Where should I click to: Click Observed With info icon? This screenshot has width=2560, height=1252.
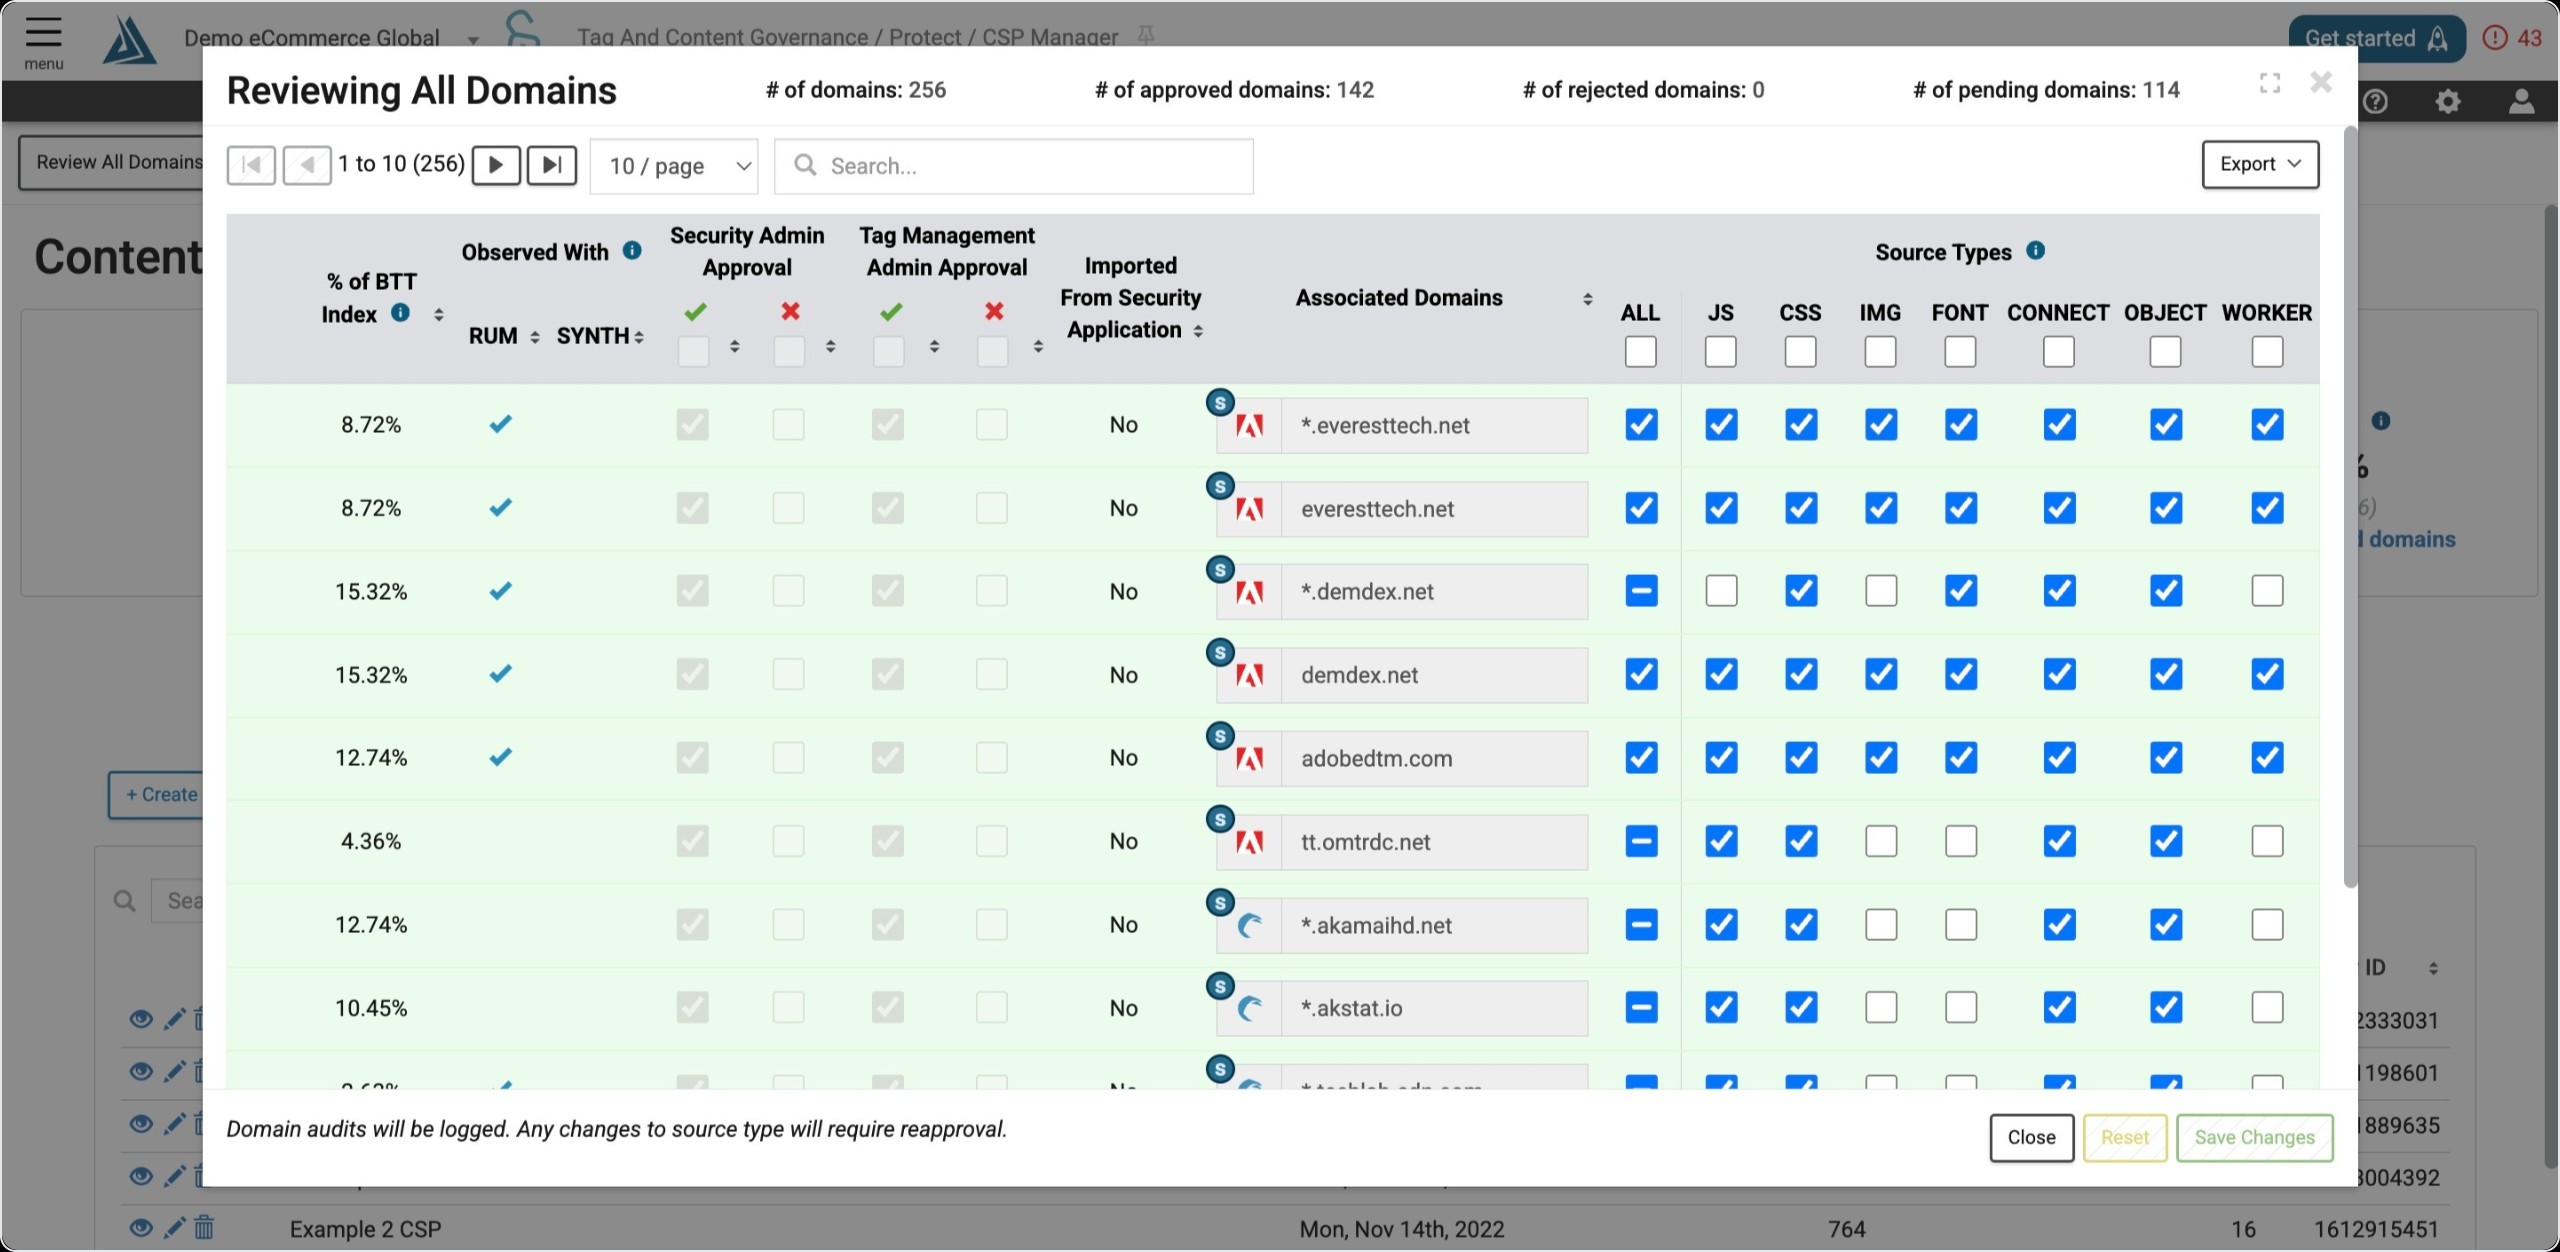pyautogui.click(x=632, y=250)
